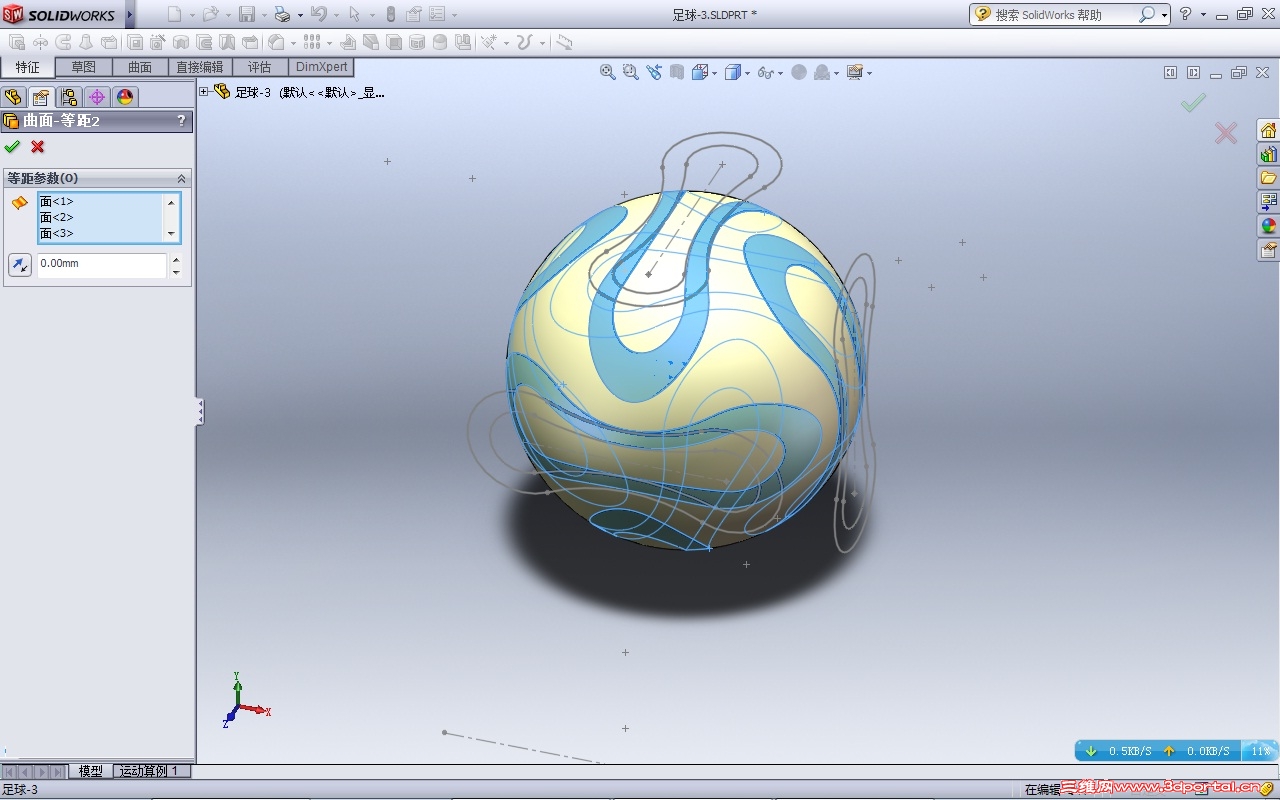Click the offset distance field showing 0.00mm
Screen dimensions: 1280x800
tap(102, 264)
